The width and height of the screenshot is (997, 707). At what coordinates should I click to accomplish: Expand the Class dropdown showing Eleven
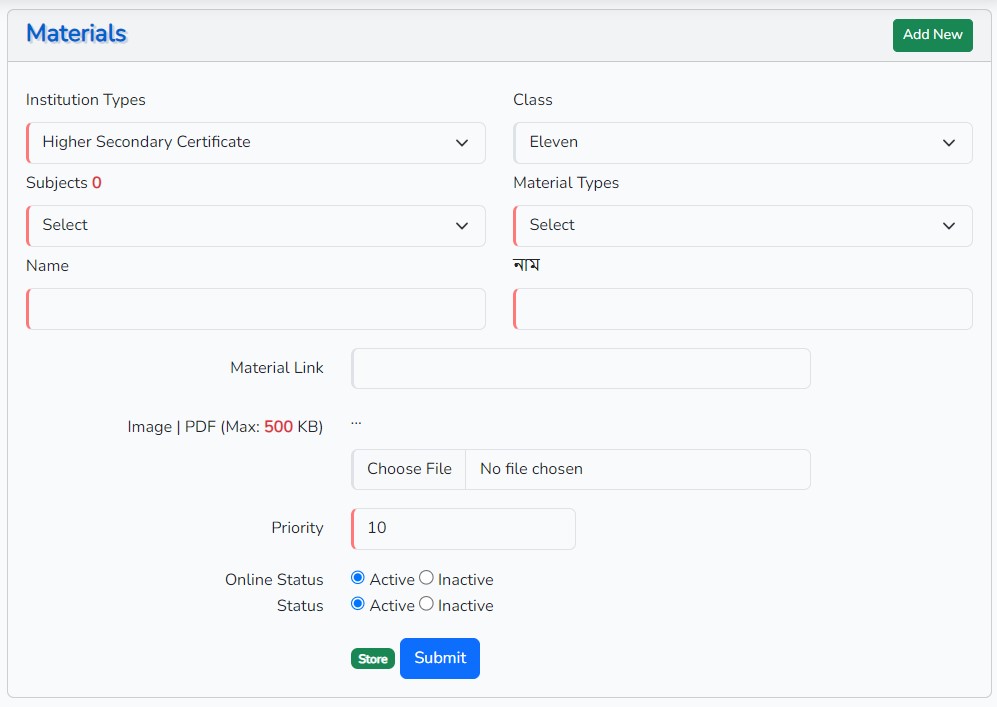tap(742, 143)
